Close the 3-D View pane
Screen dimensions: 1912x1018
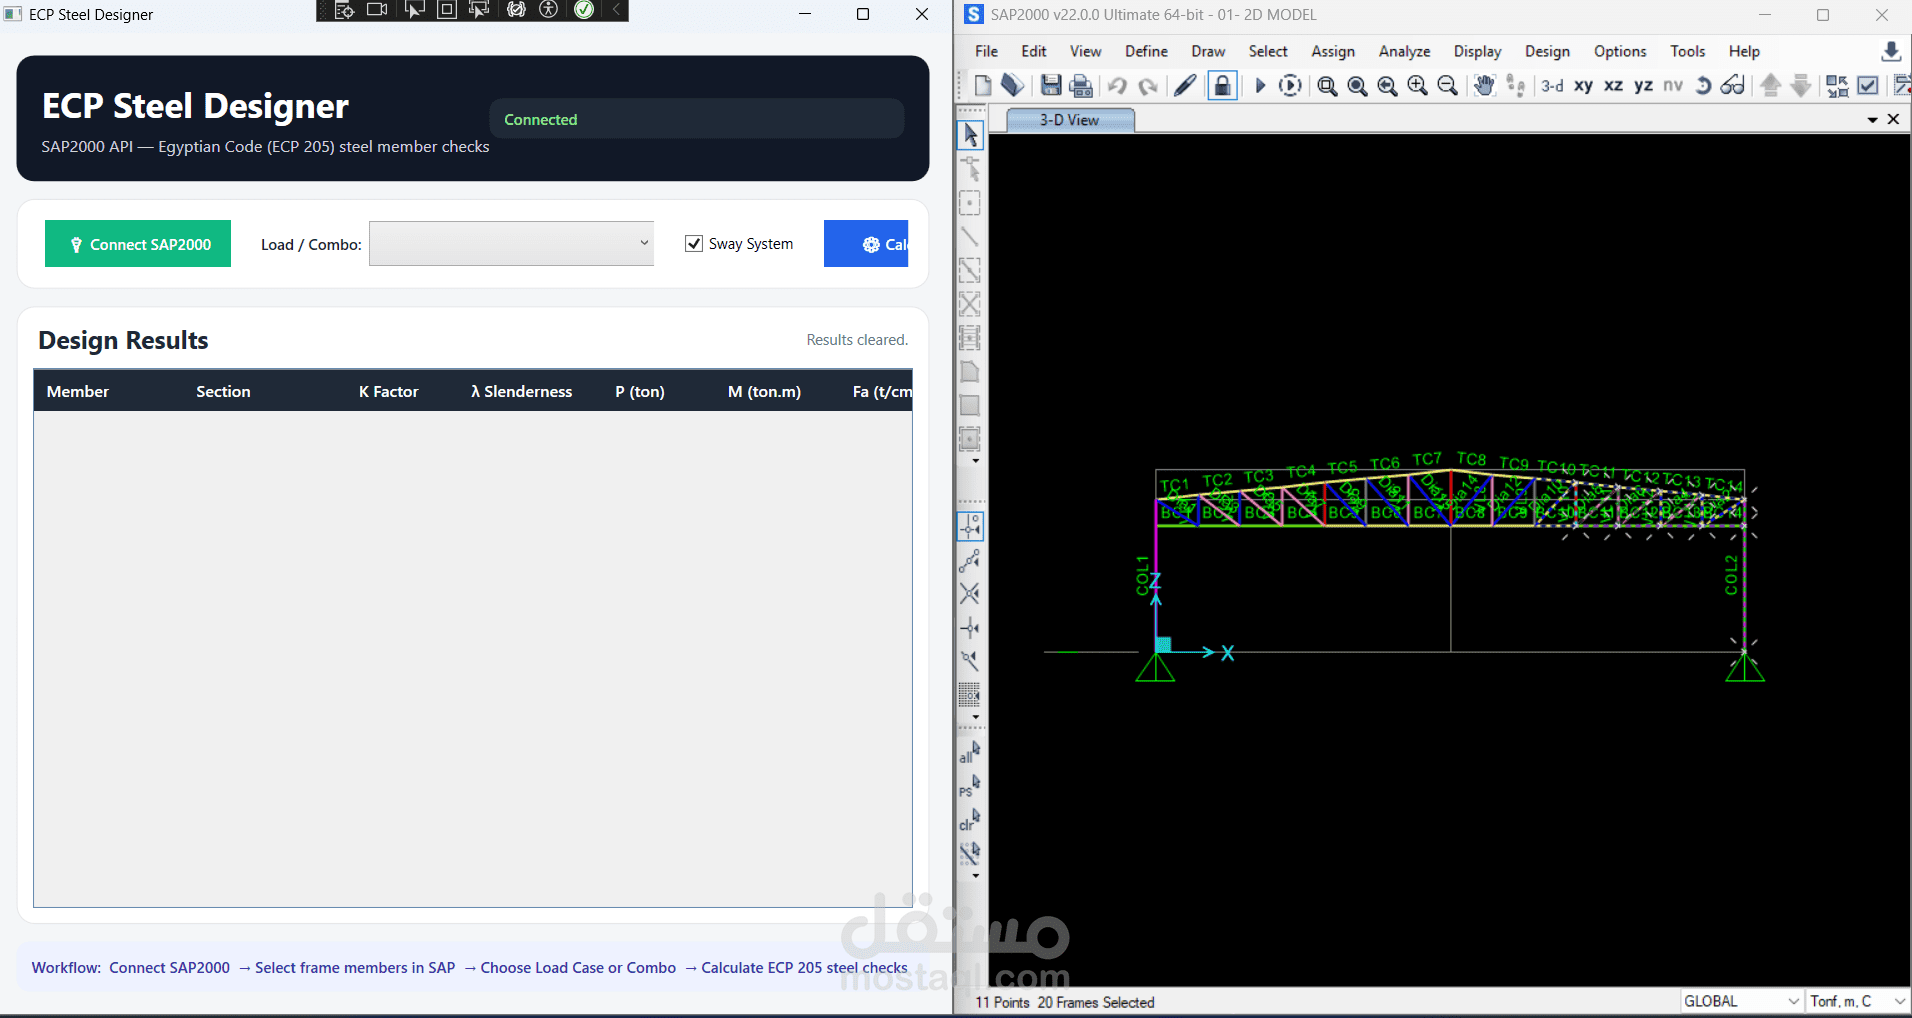pos(1893,119)
